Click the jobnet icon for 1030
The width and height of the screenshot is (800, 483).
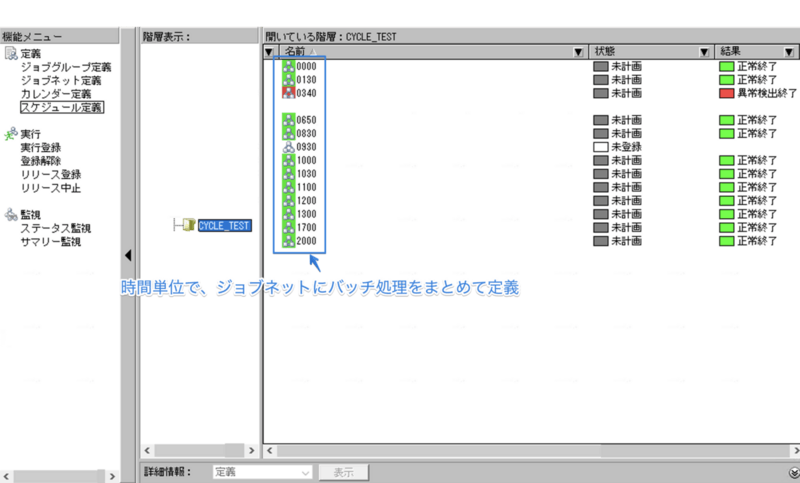click(x=289, y=173)
